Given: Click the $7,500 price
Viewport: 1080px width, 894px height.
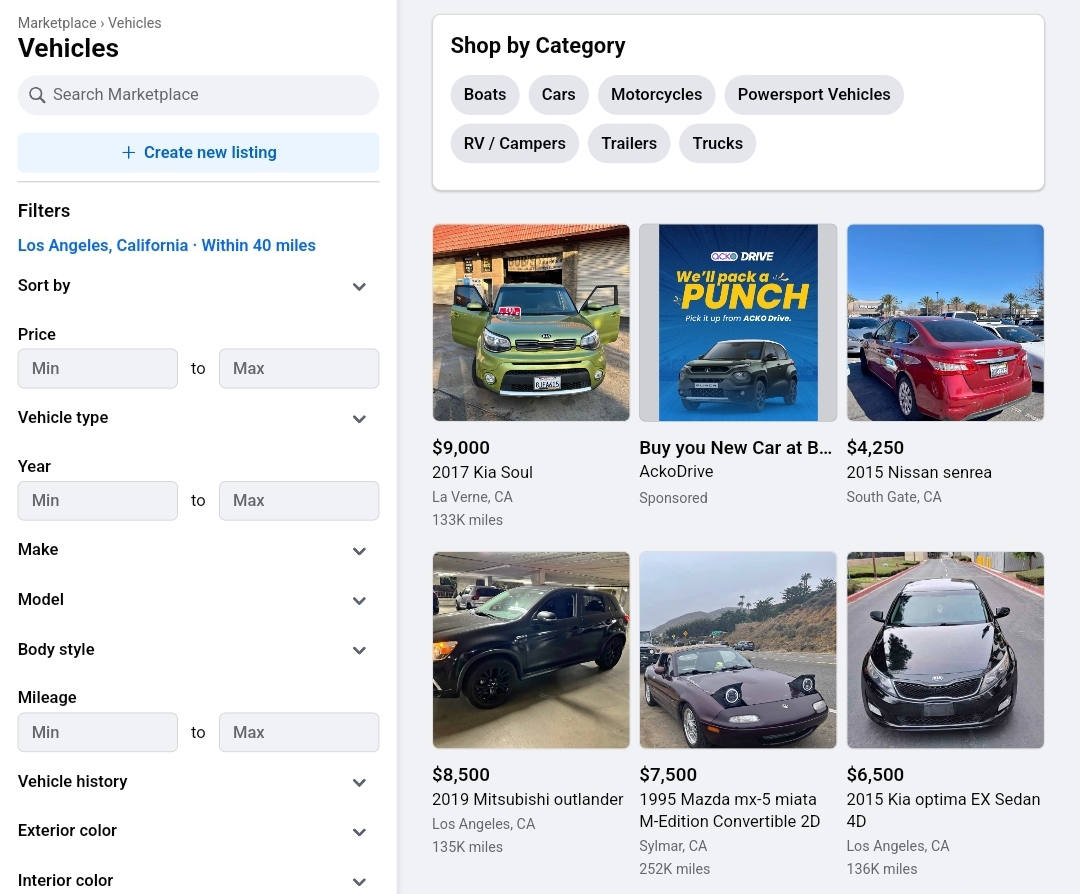Looking at the screenshot, I should (x=668, y=775).
